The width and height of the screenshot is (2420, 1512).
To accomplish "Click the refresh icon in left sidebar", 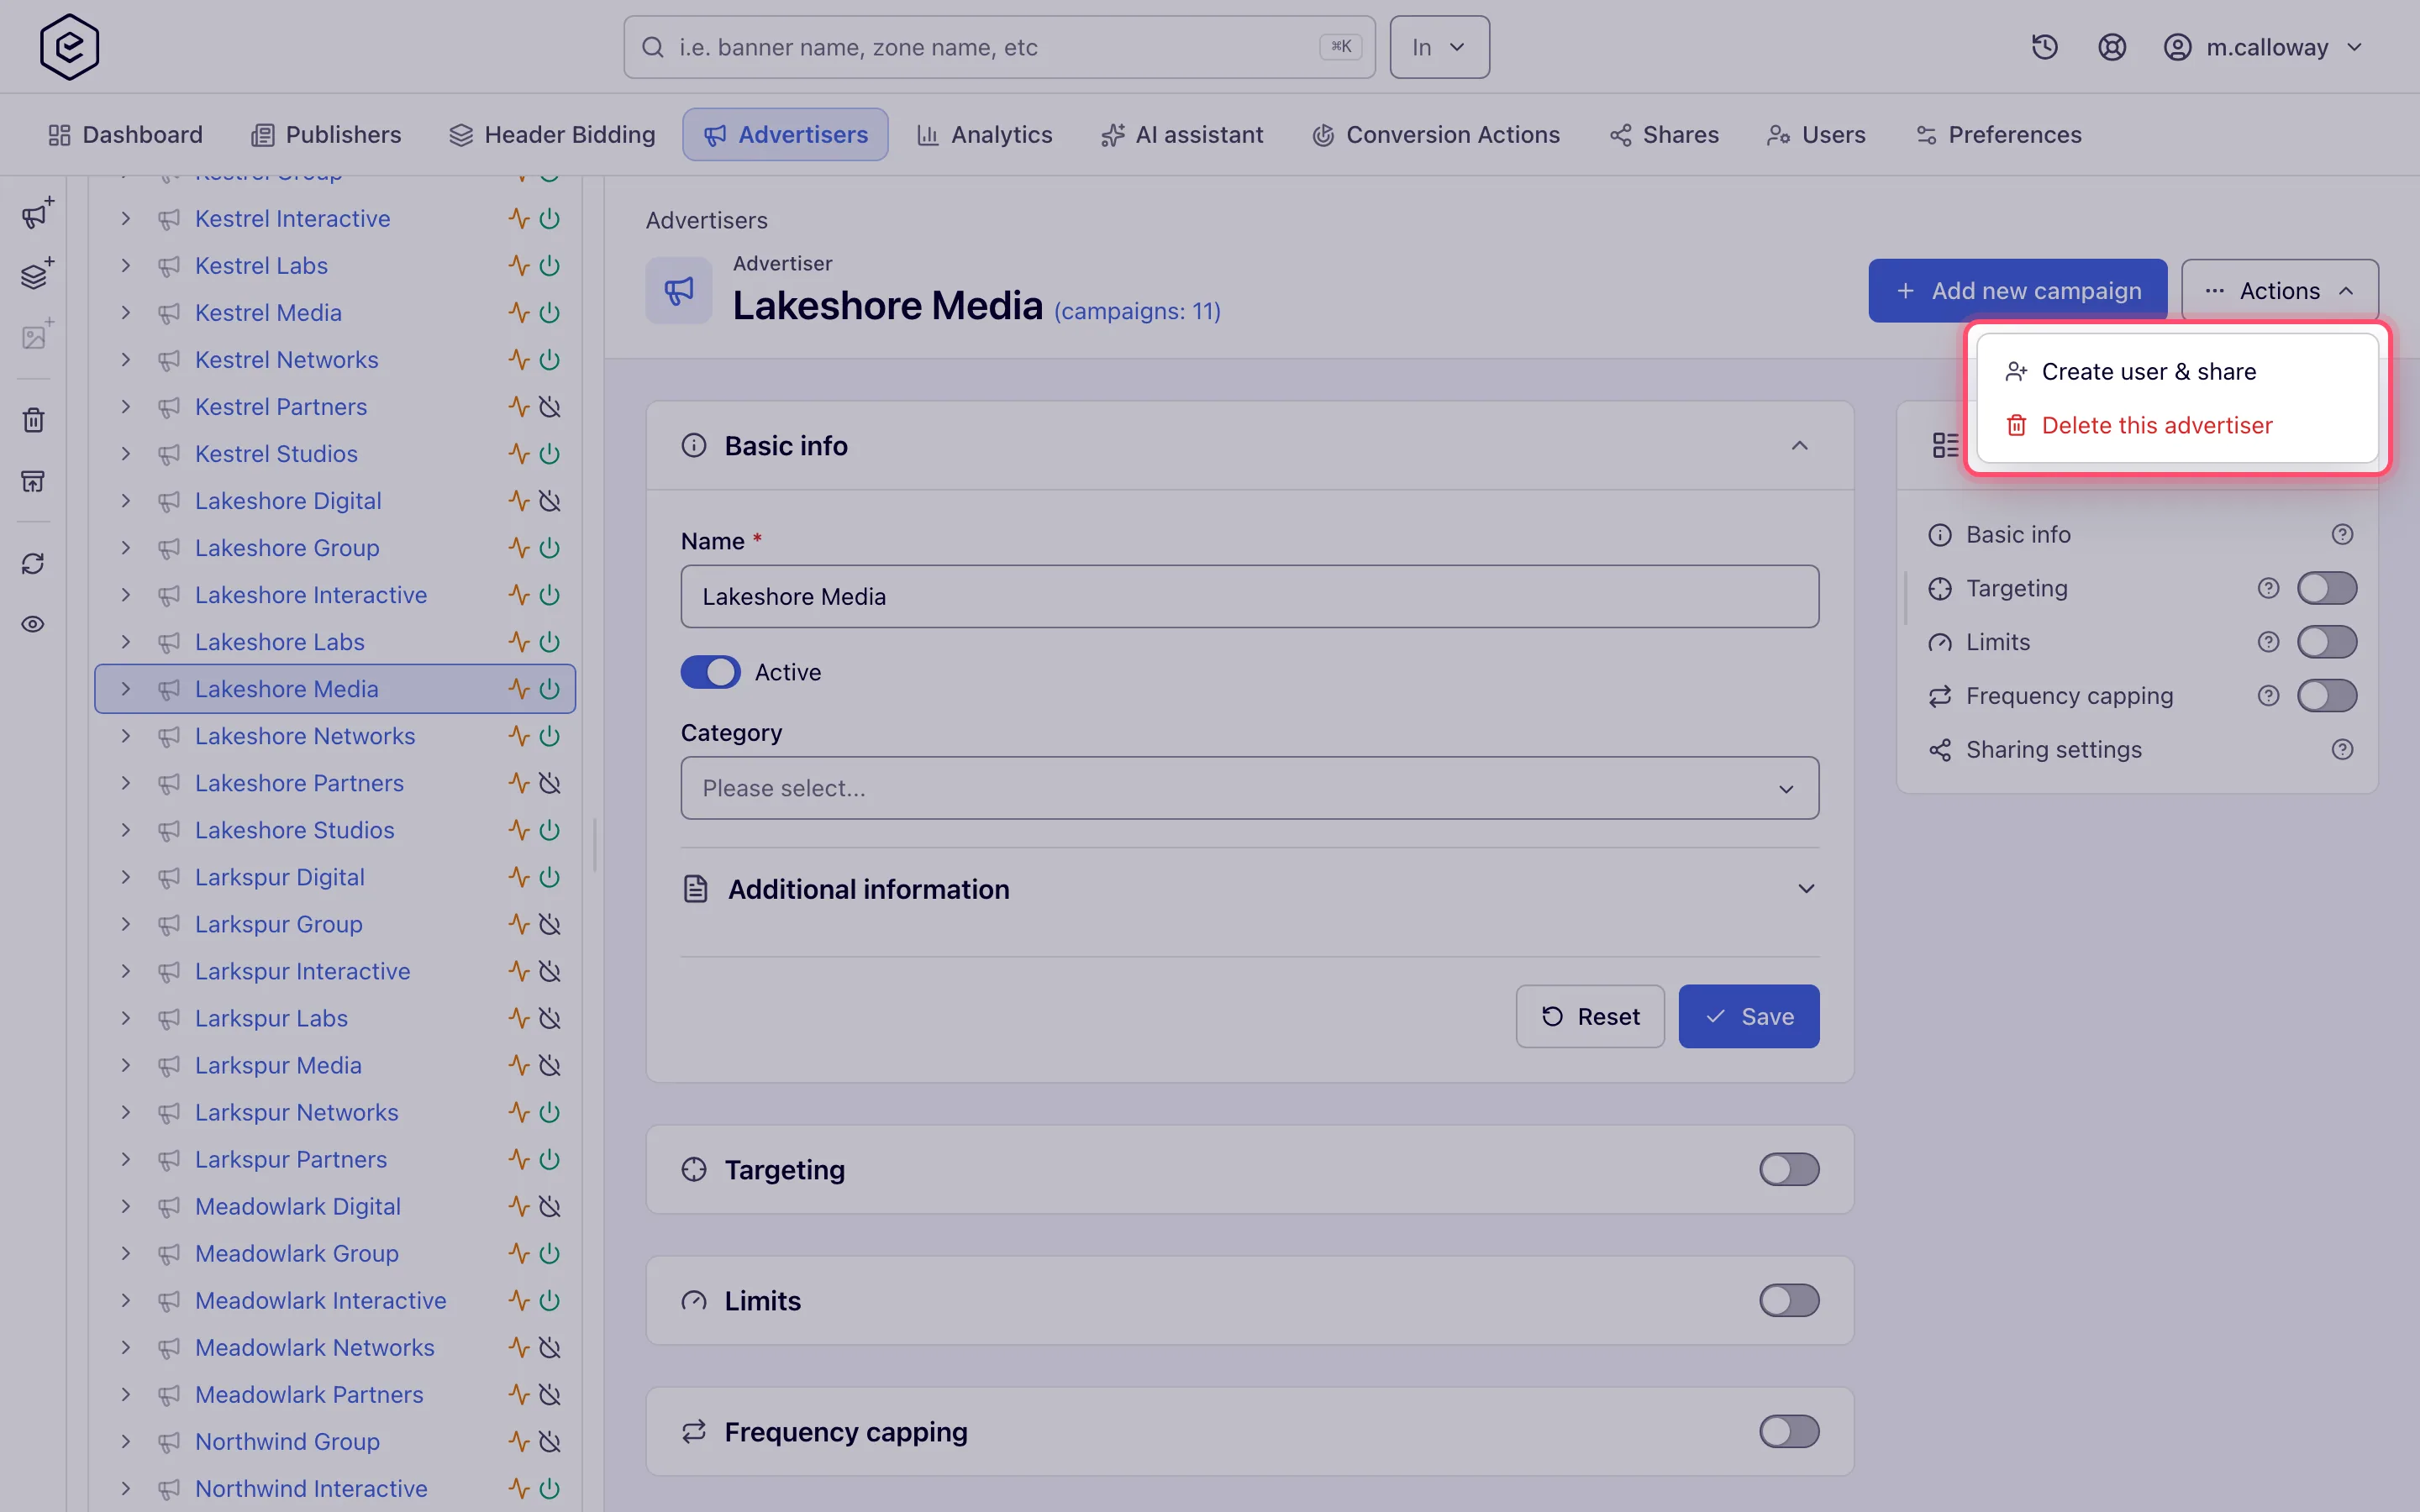I will click(34, 563).
